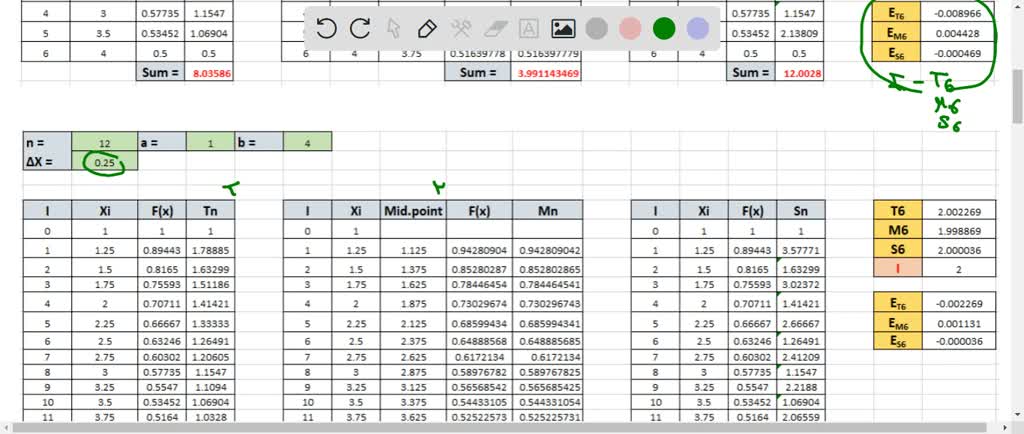Open the crossed tools icon
This screenshot has height=434, width=1024.
[x=461, y=29]
